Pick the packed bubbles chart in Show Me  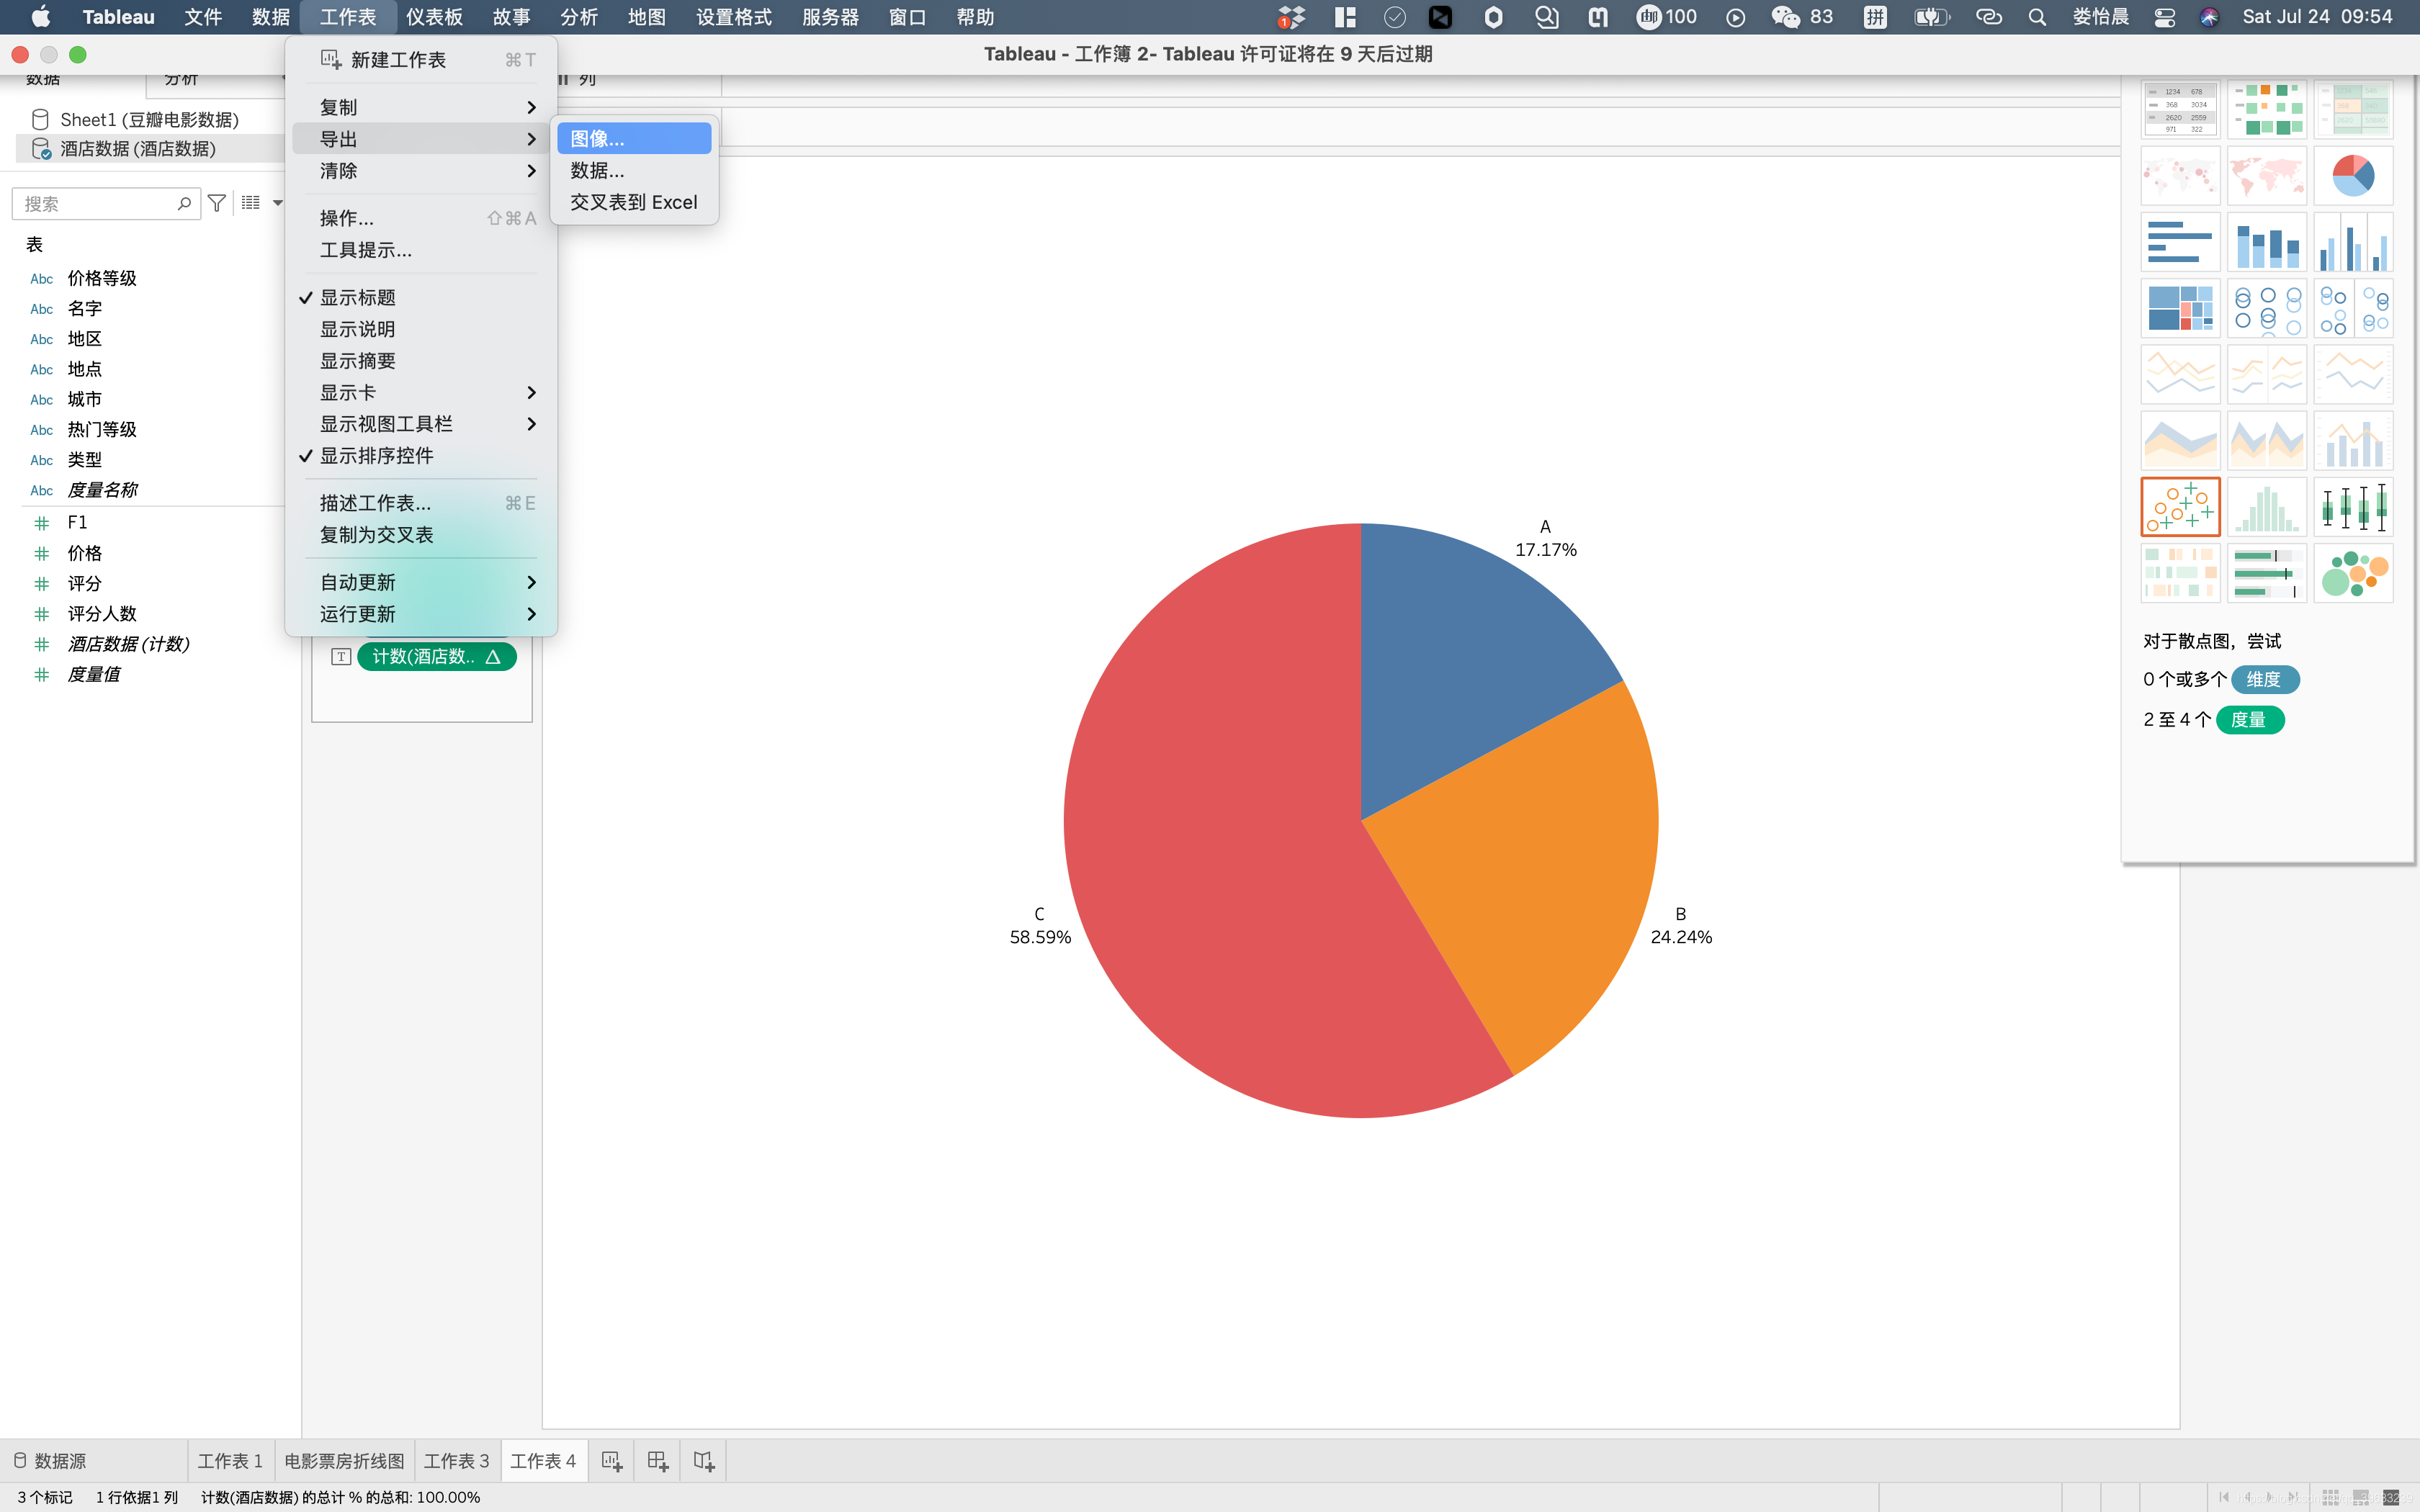[2352, 573]
